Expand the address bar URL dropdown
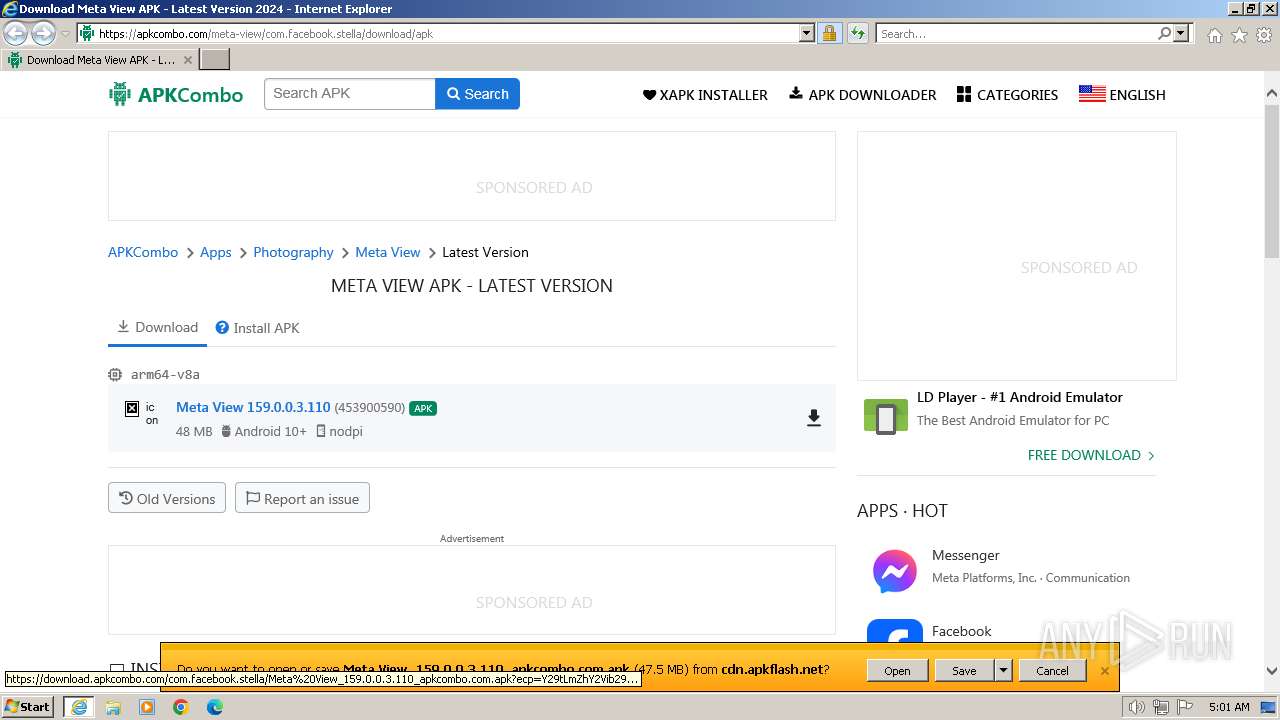The height and width of the screenshot is (720, 1280). 807,33
